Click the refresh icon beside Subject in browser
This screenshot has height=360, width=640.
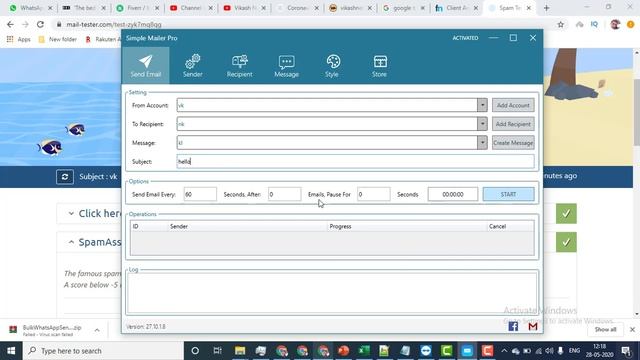pyautogui.click(x=65, y=177)
